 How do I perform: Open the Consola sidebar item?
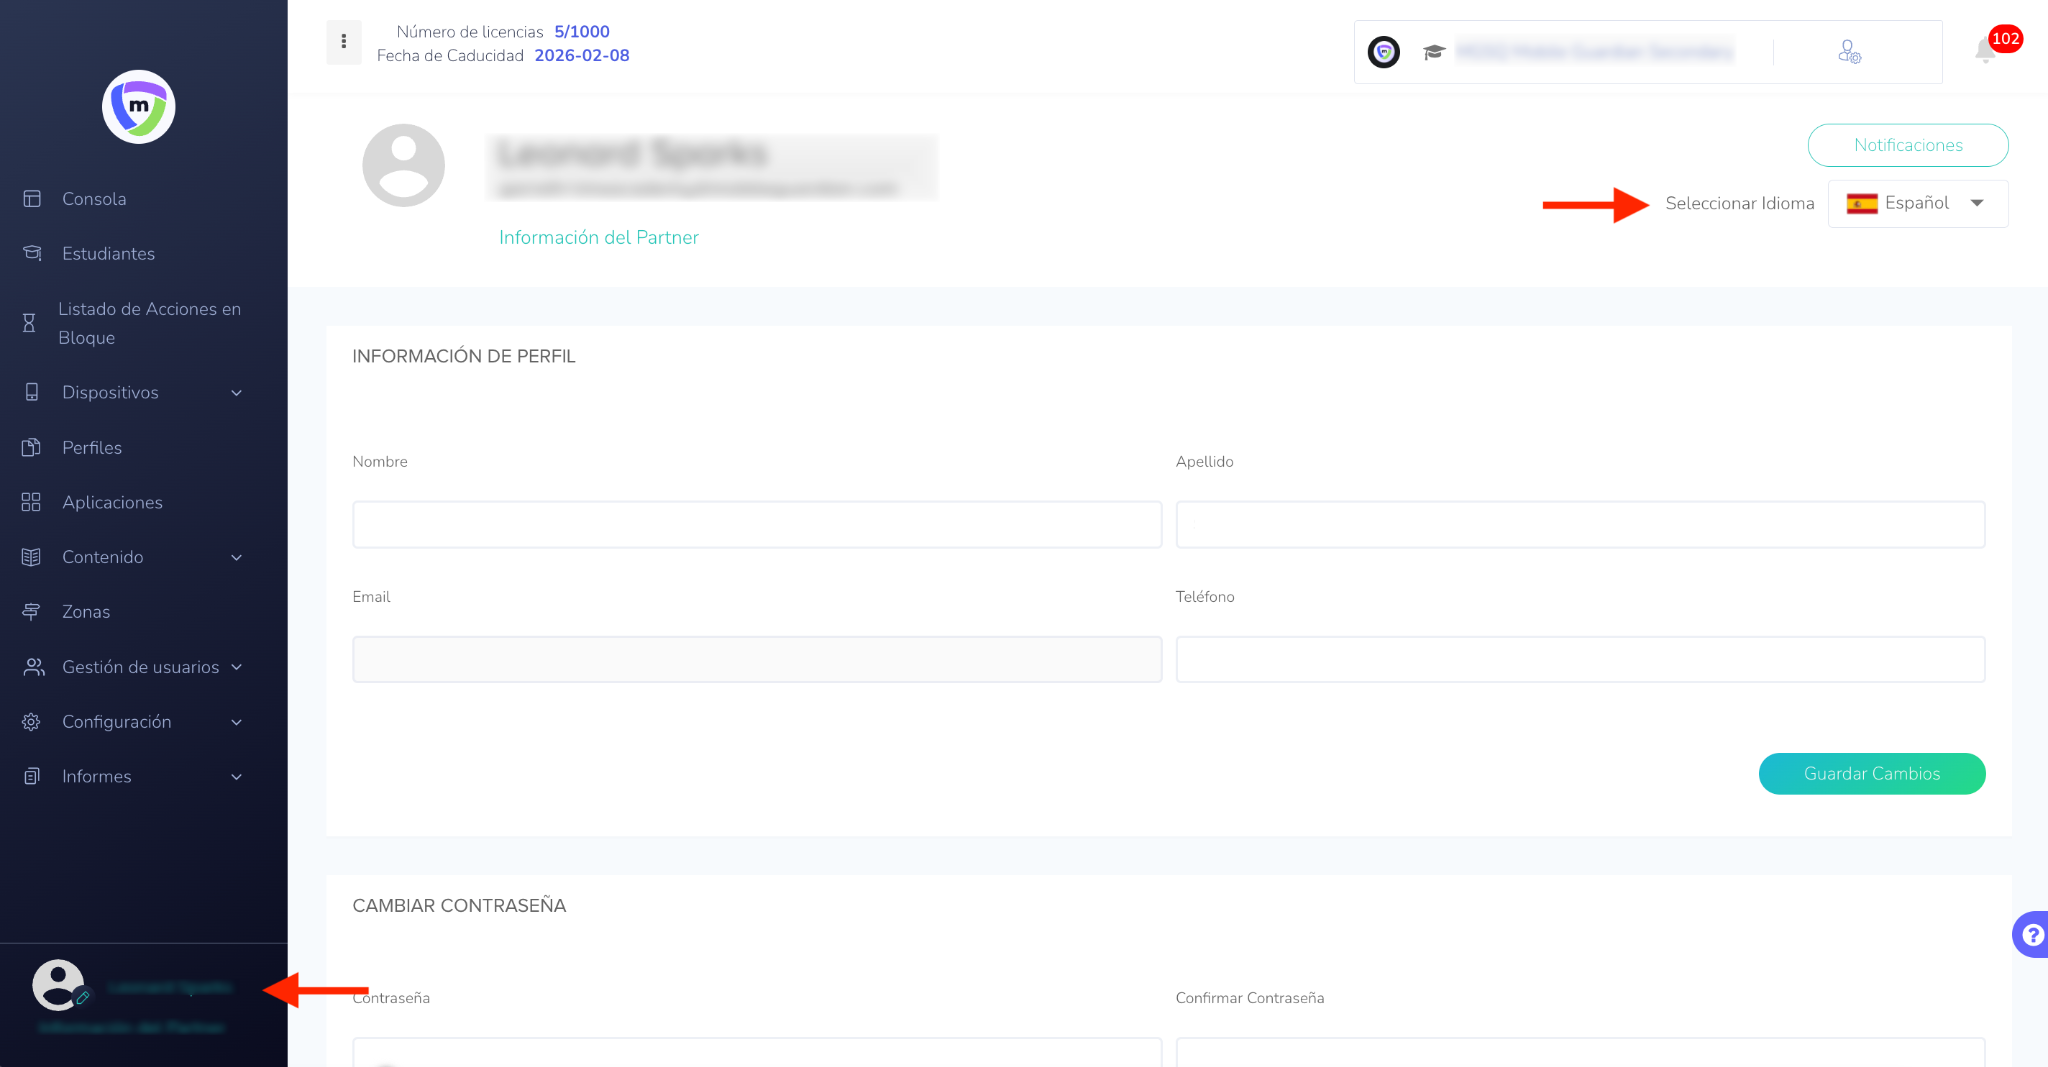(94, 199)
